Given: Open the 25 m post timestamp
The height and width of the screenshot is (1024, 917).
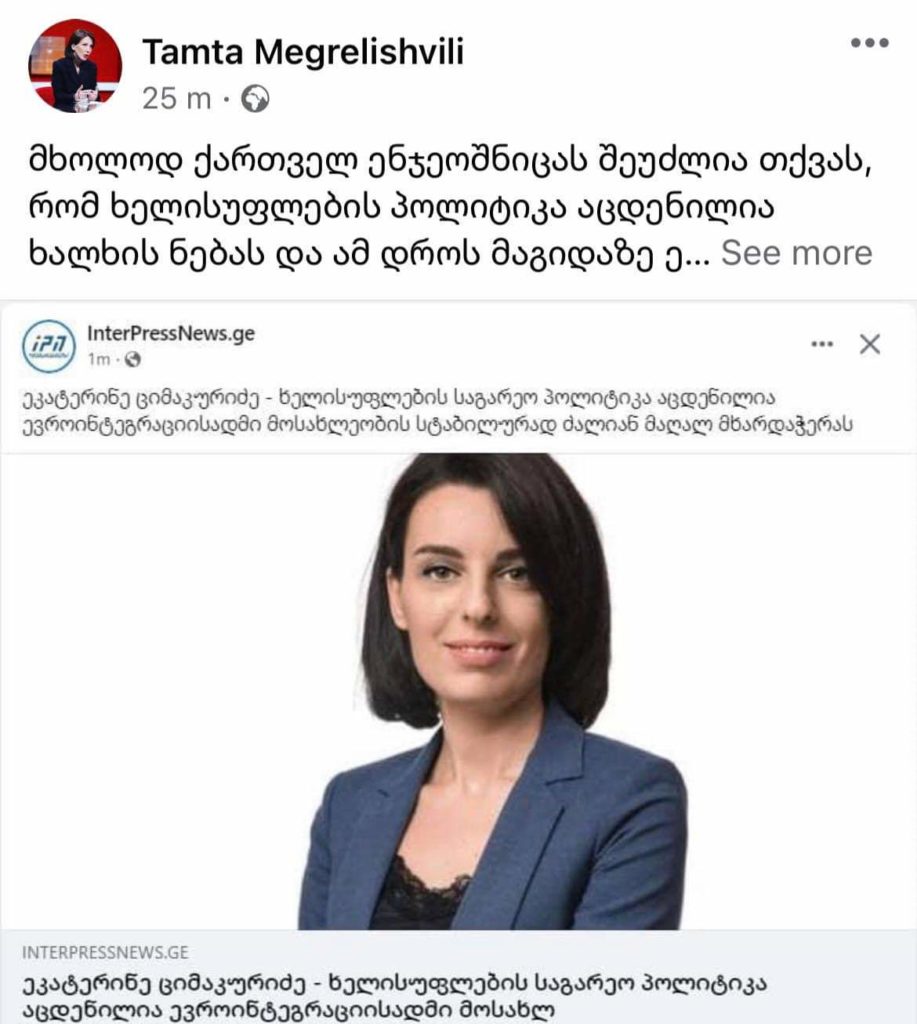Looking at the screenshot, I should (177, 99).
